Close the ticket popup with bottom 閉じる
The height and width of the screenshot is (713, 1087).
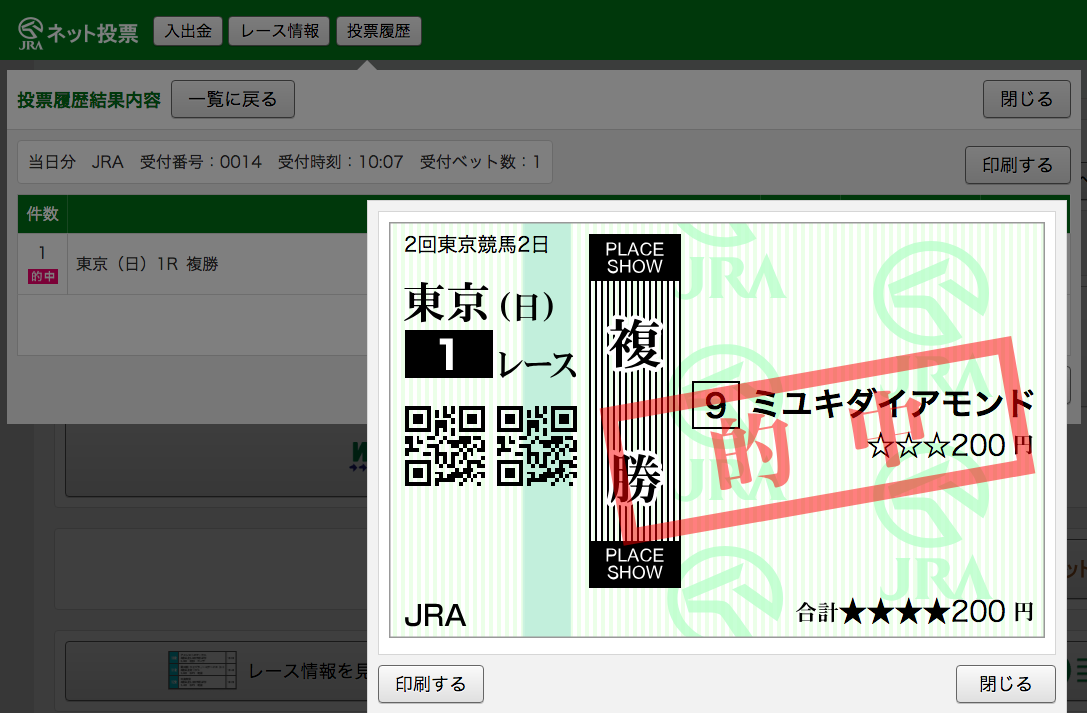tap(1006, 684)
